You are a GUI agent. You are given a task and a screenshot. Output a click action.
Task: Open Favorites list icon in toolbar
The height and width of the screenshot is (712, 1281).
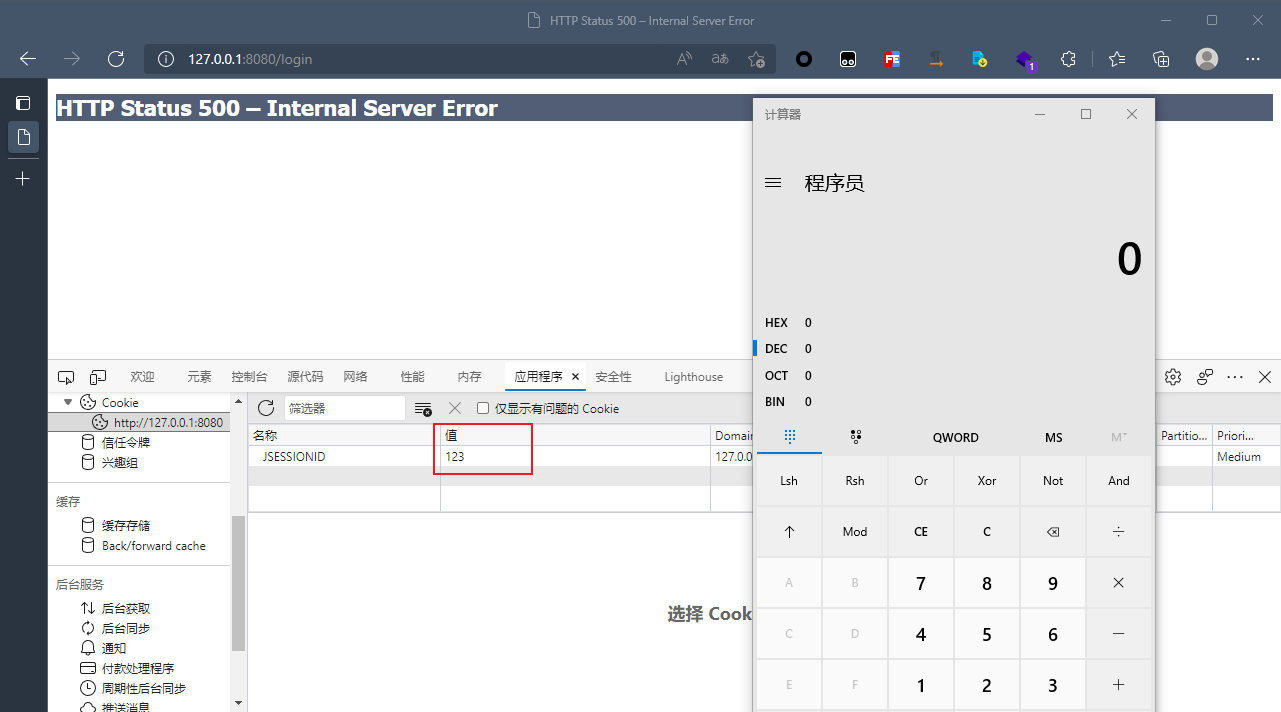[1116, 59]
